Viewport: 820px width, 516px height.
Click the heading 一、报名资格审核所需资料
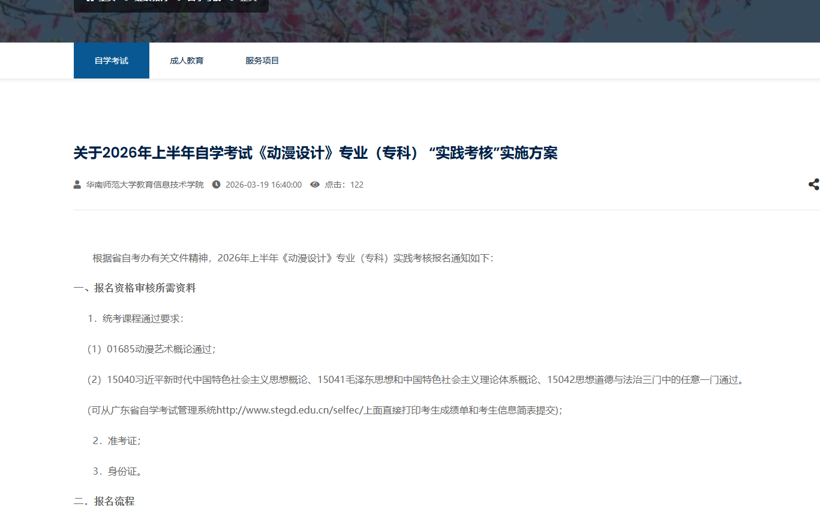[x=135, y=288]
